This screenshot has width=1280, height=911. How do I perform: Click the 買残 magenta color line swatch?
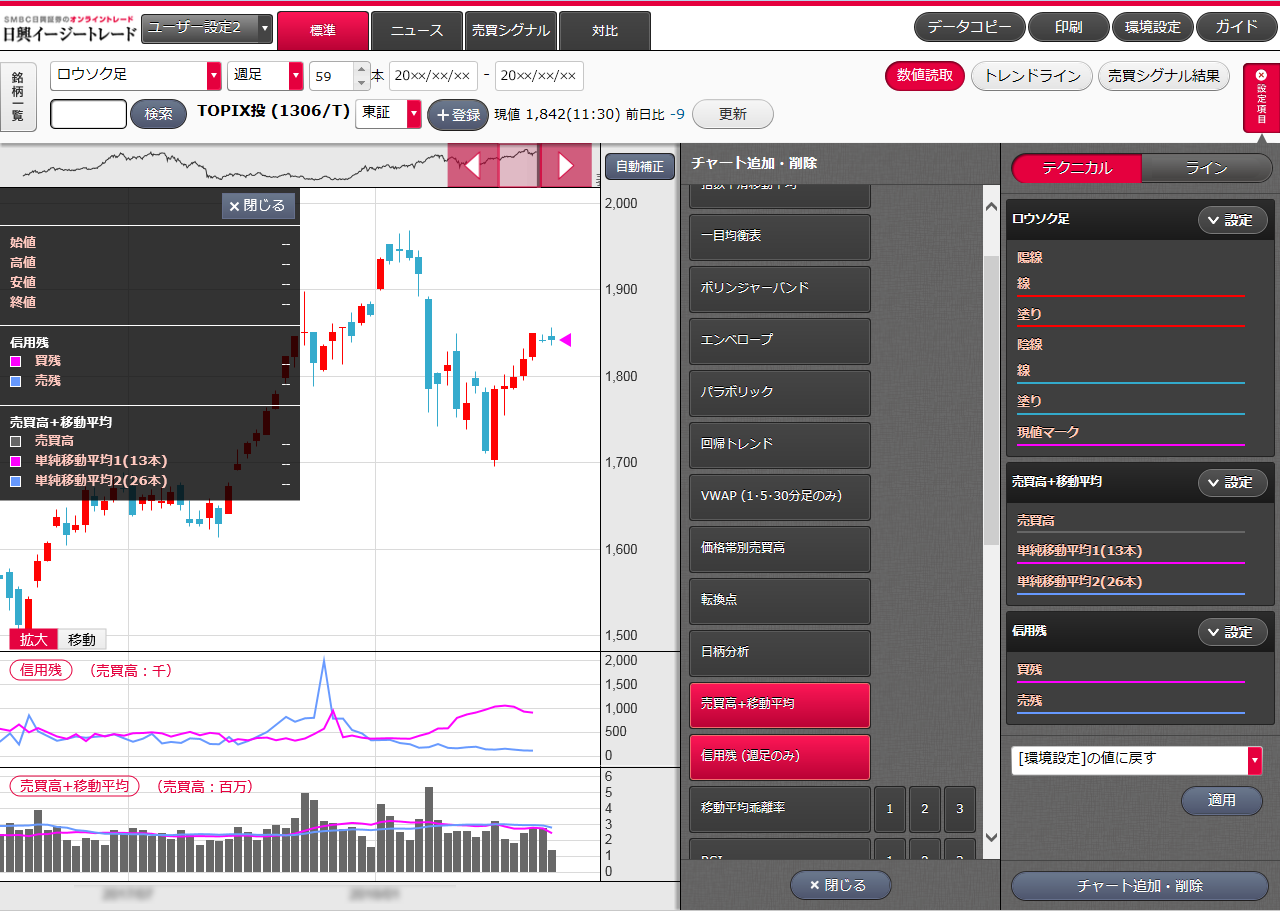1130,682
